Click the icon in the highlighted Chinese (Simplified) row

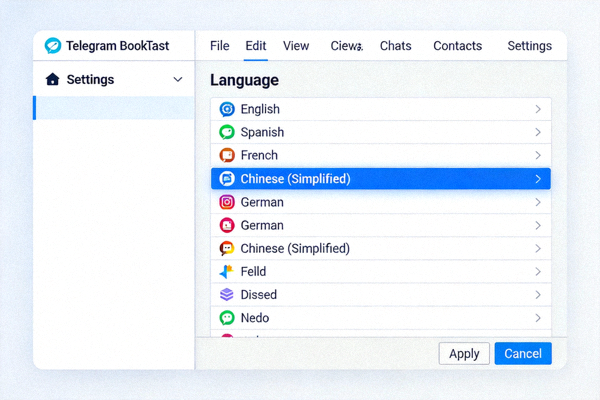click(227, 179)
